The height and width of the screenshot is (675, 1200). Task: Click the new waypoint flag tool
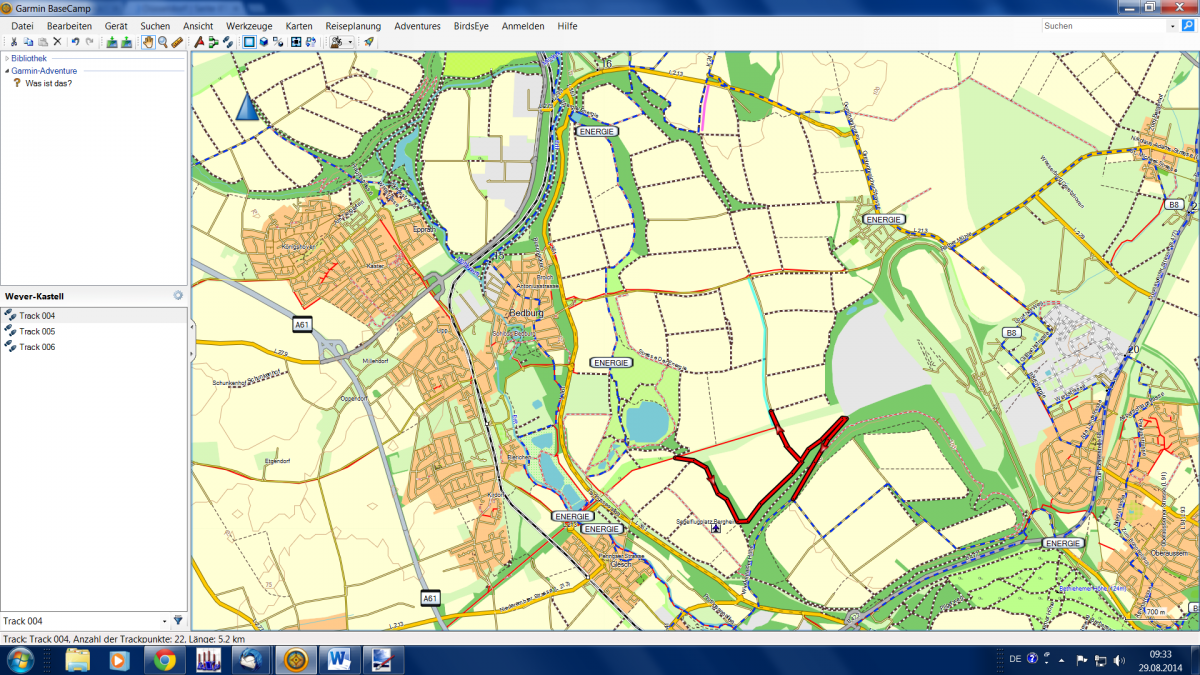pos(199,42)
